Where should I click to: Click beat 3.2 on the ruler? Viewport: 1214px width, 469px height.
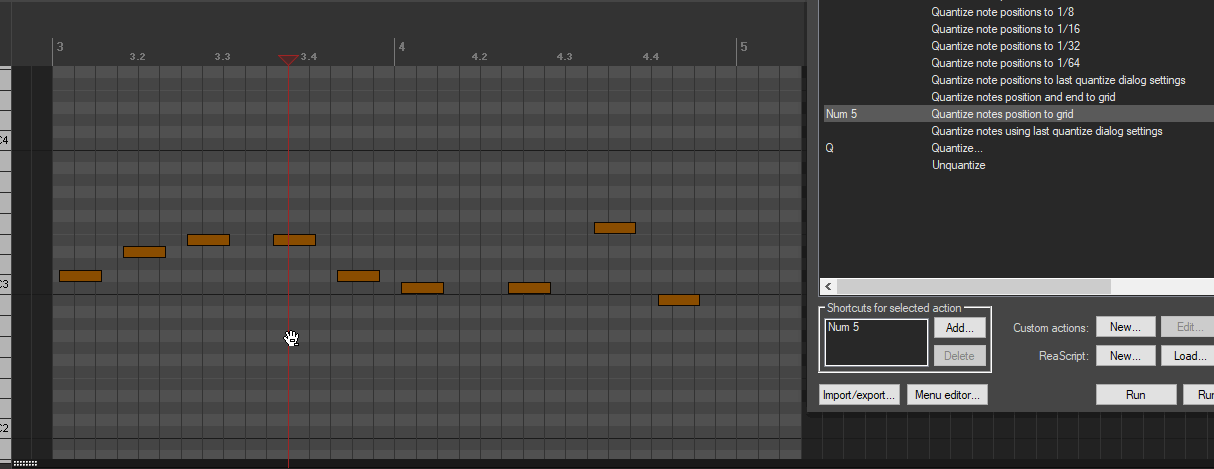(138, 57)
